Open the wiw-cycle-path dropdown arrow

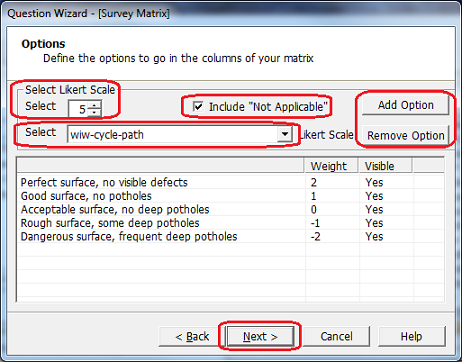pyautogui.click(x=284, y=134)
